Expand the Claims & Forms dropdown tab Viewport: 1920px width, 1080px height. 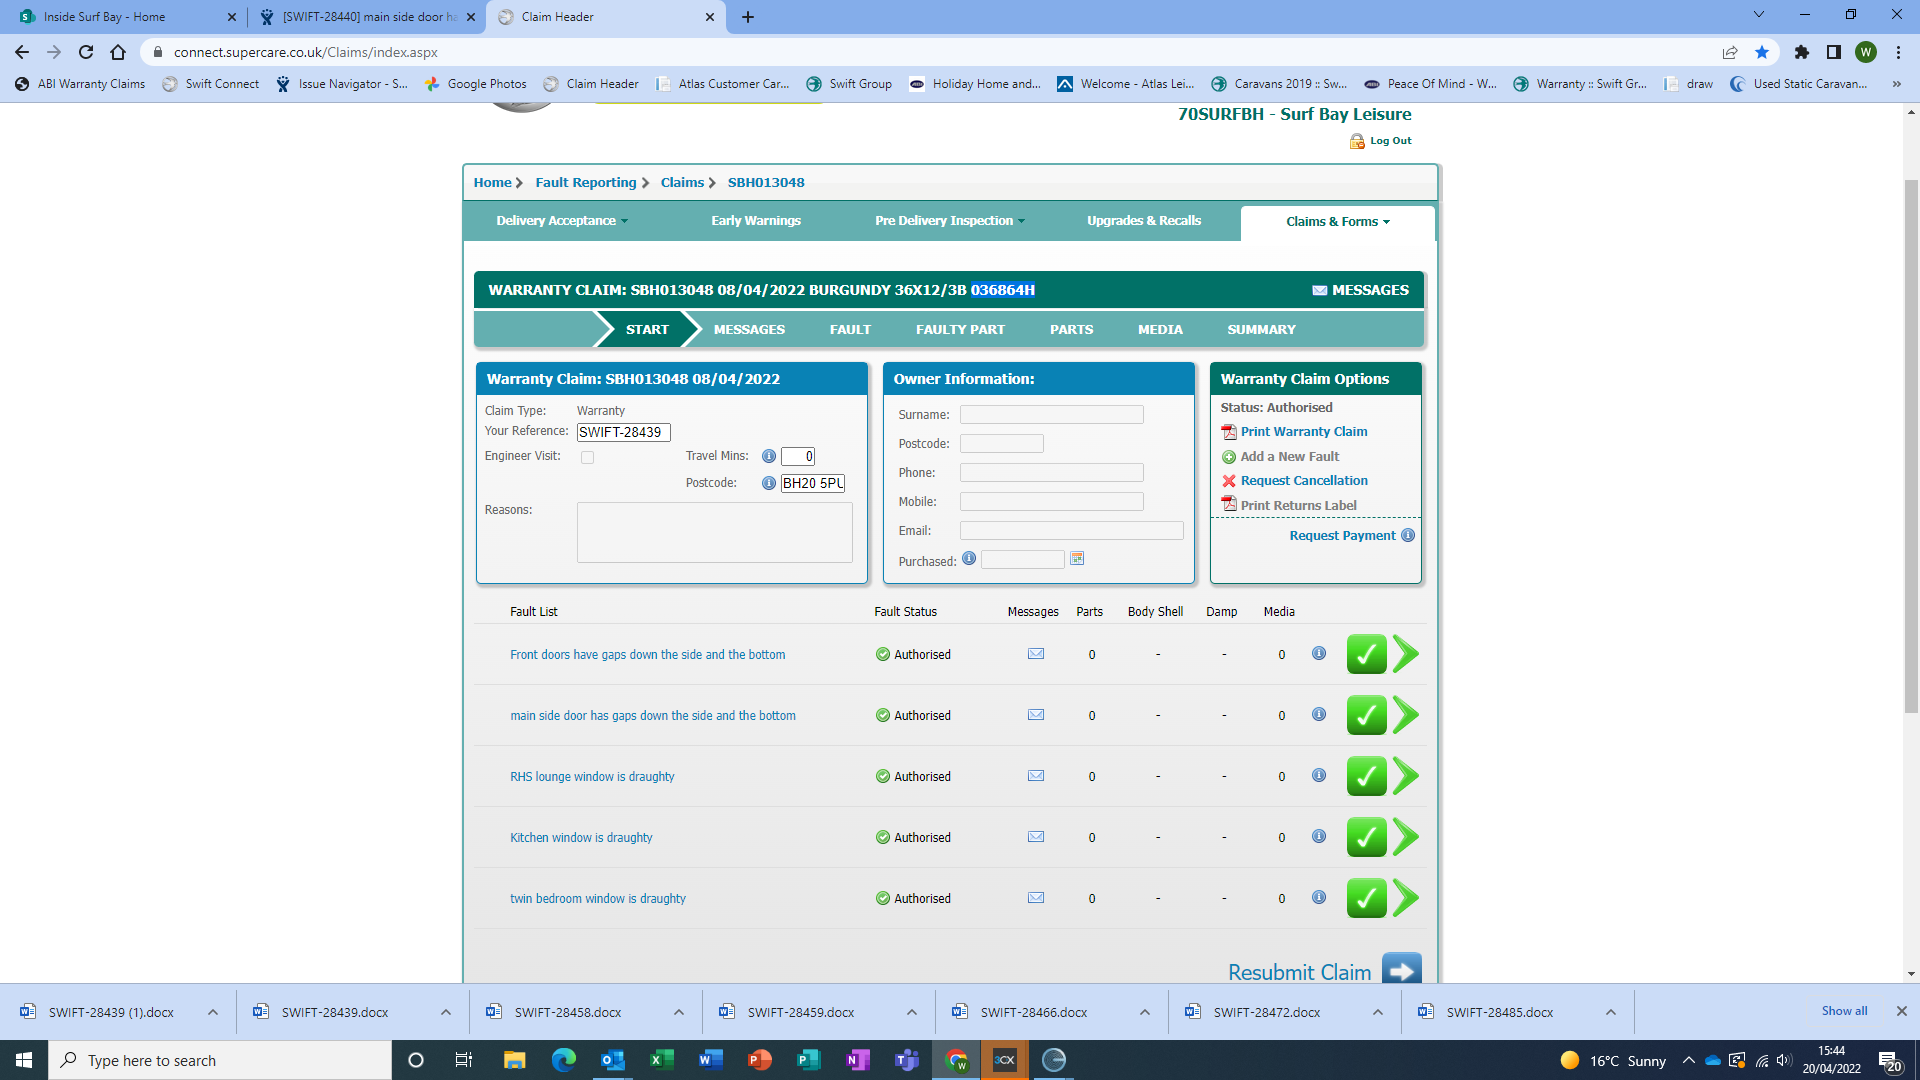[1337, 222]
